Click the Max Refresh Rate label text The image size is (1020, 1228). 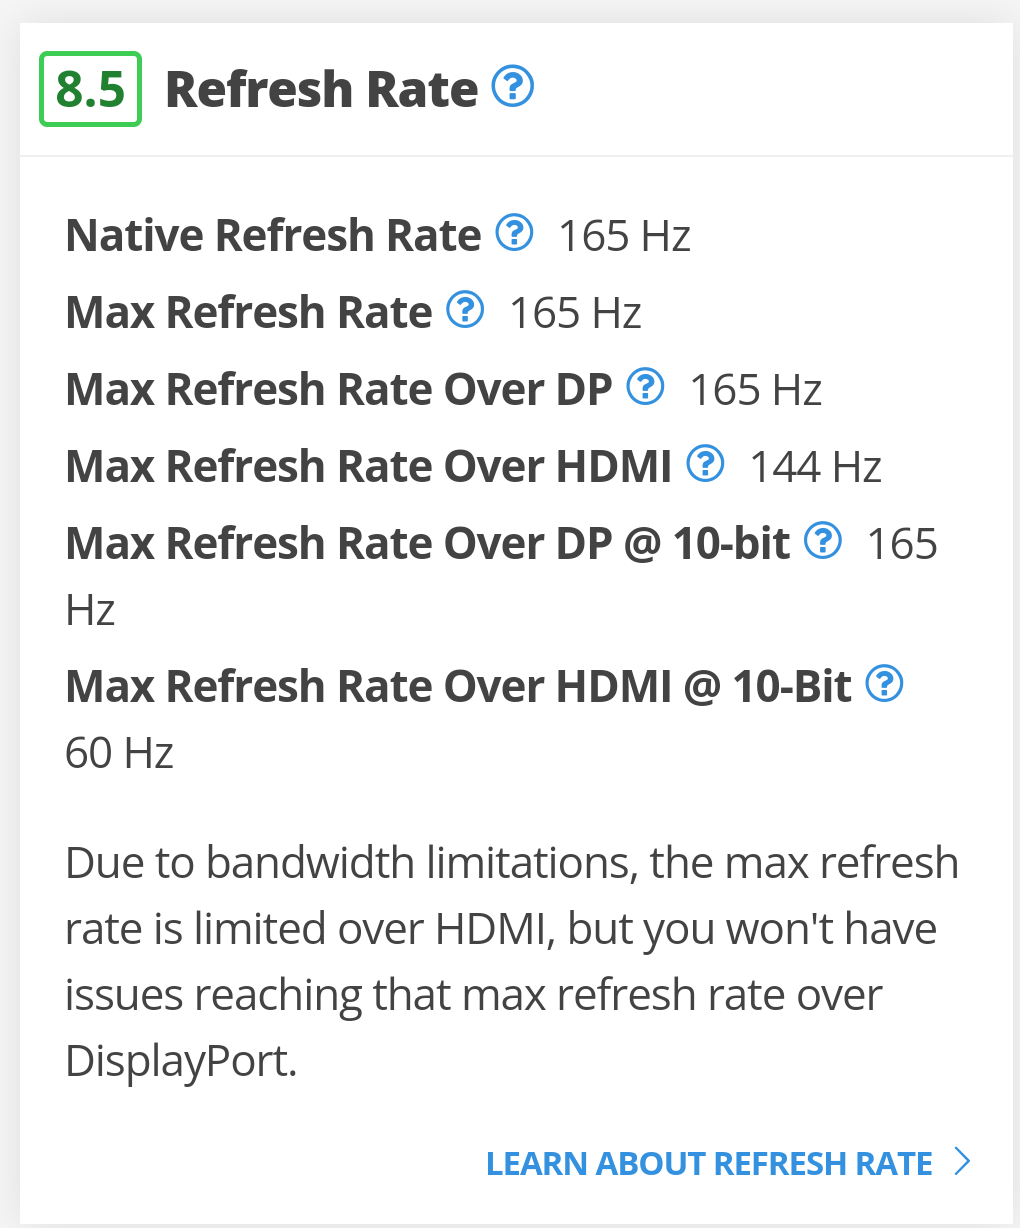point(249,312)
